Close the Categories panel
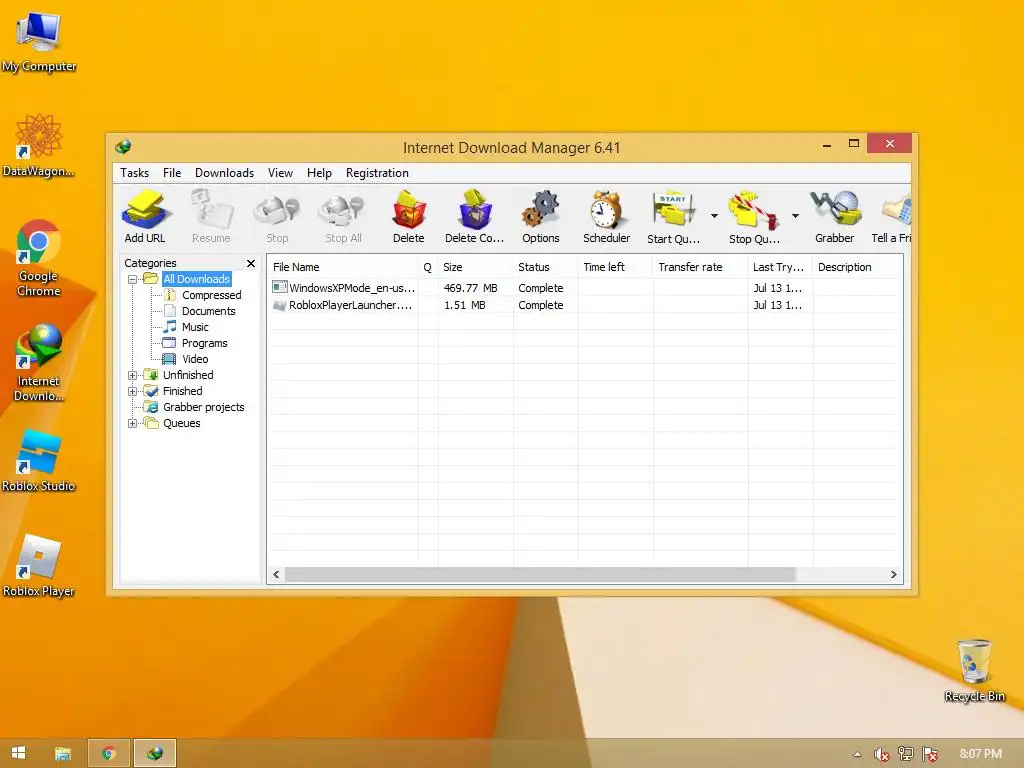Image resolution: width=1024 pixels, height=768 pixels. 251,263
